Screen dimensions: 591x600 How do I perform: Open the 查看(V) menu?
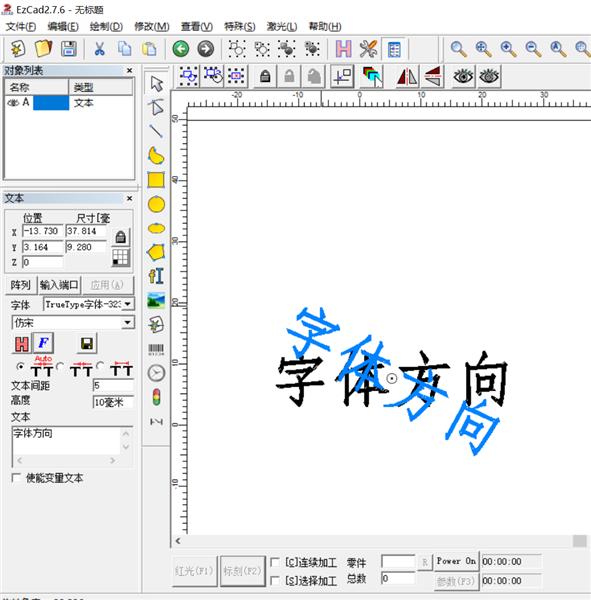[197, 27]
